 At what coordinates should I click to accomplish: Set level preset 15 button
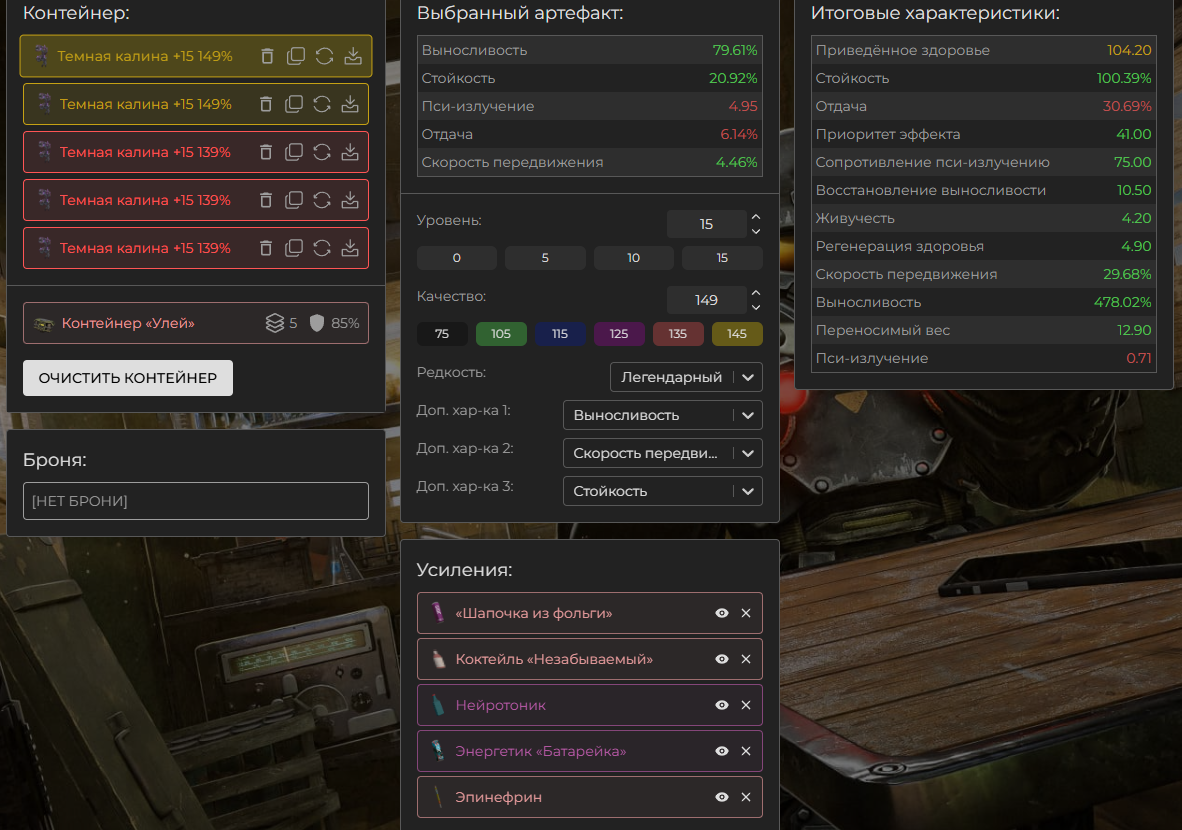click(722, 258)
